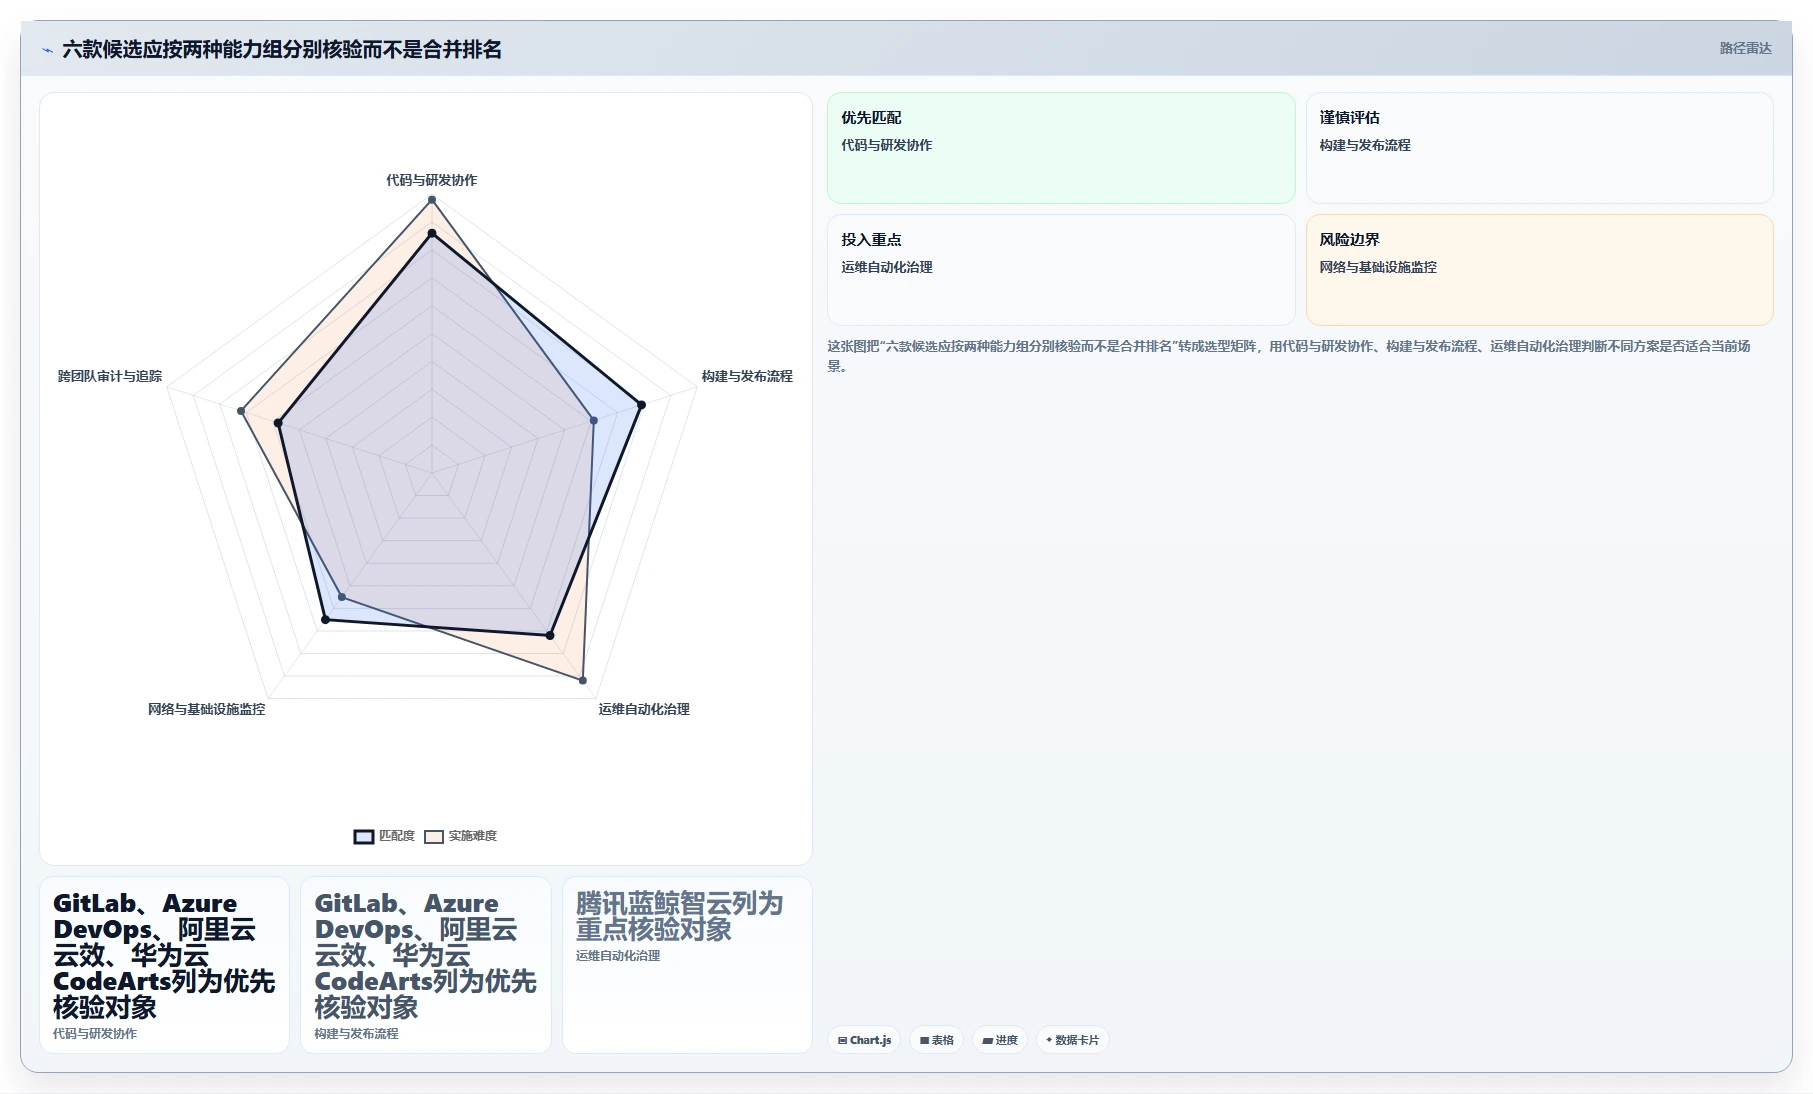This screenshot has height=1094, width=1813.
Task: Click the 匹配度 data point on 代码与研发协作 axis
Action: [432, 234]
